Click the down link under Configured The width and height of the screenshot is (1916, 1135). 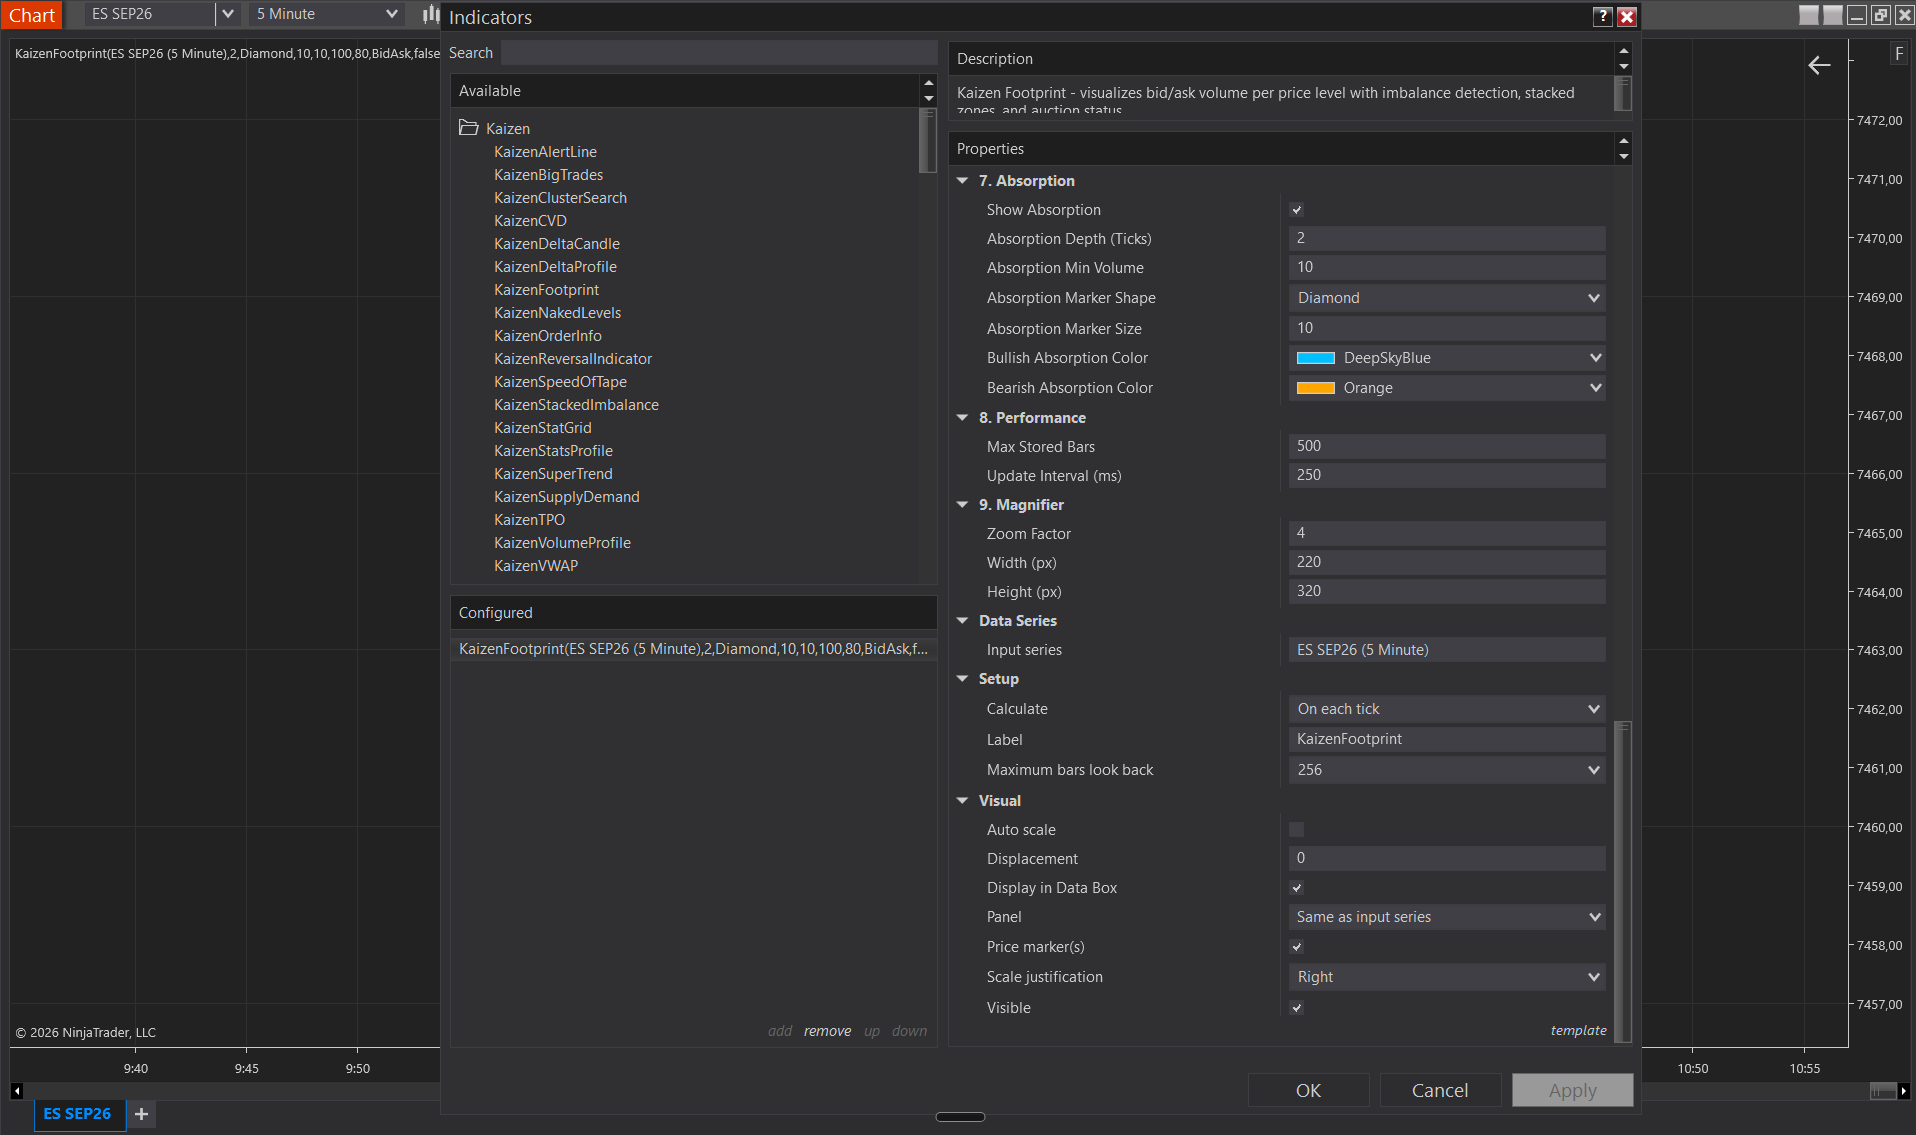tap(909, 1031)
